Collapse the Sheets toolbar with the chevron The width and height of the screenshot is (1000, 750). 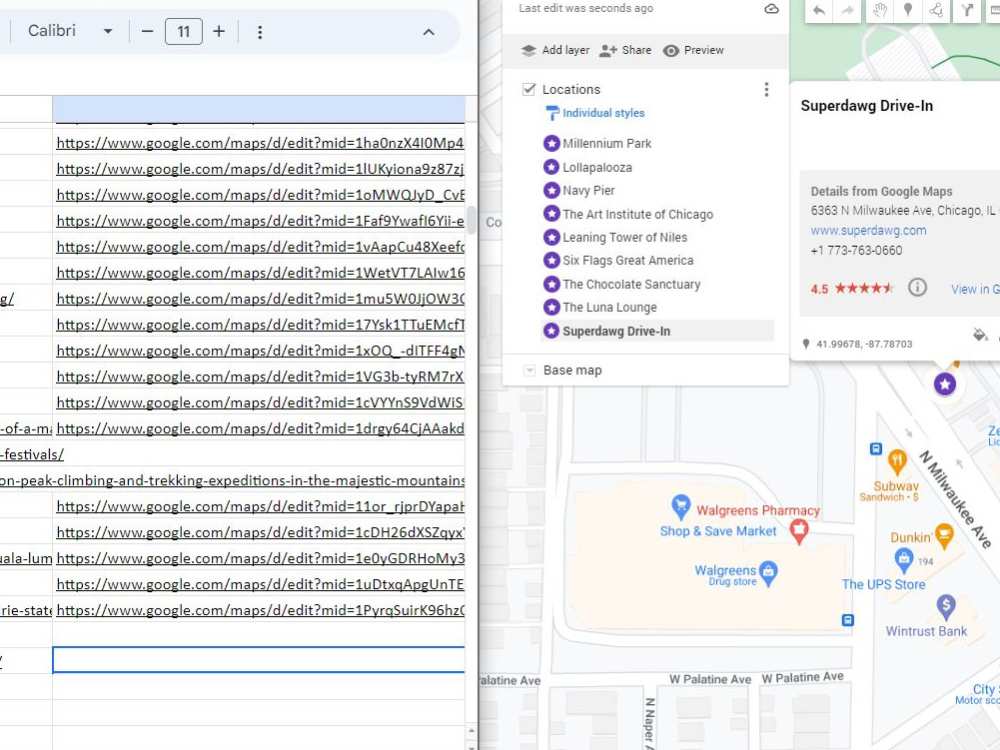[x=429, y=32]
